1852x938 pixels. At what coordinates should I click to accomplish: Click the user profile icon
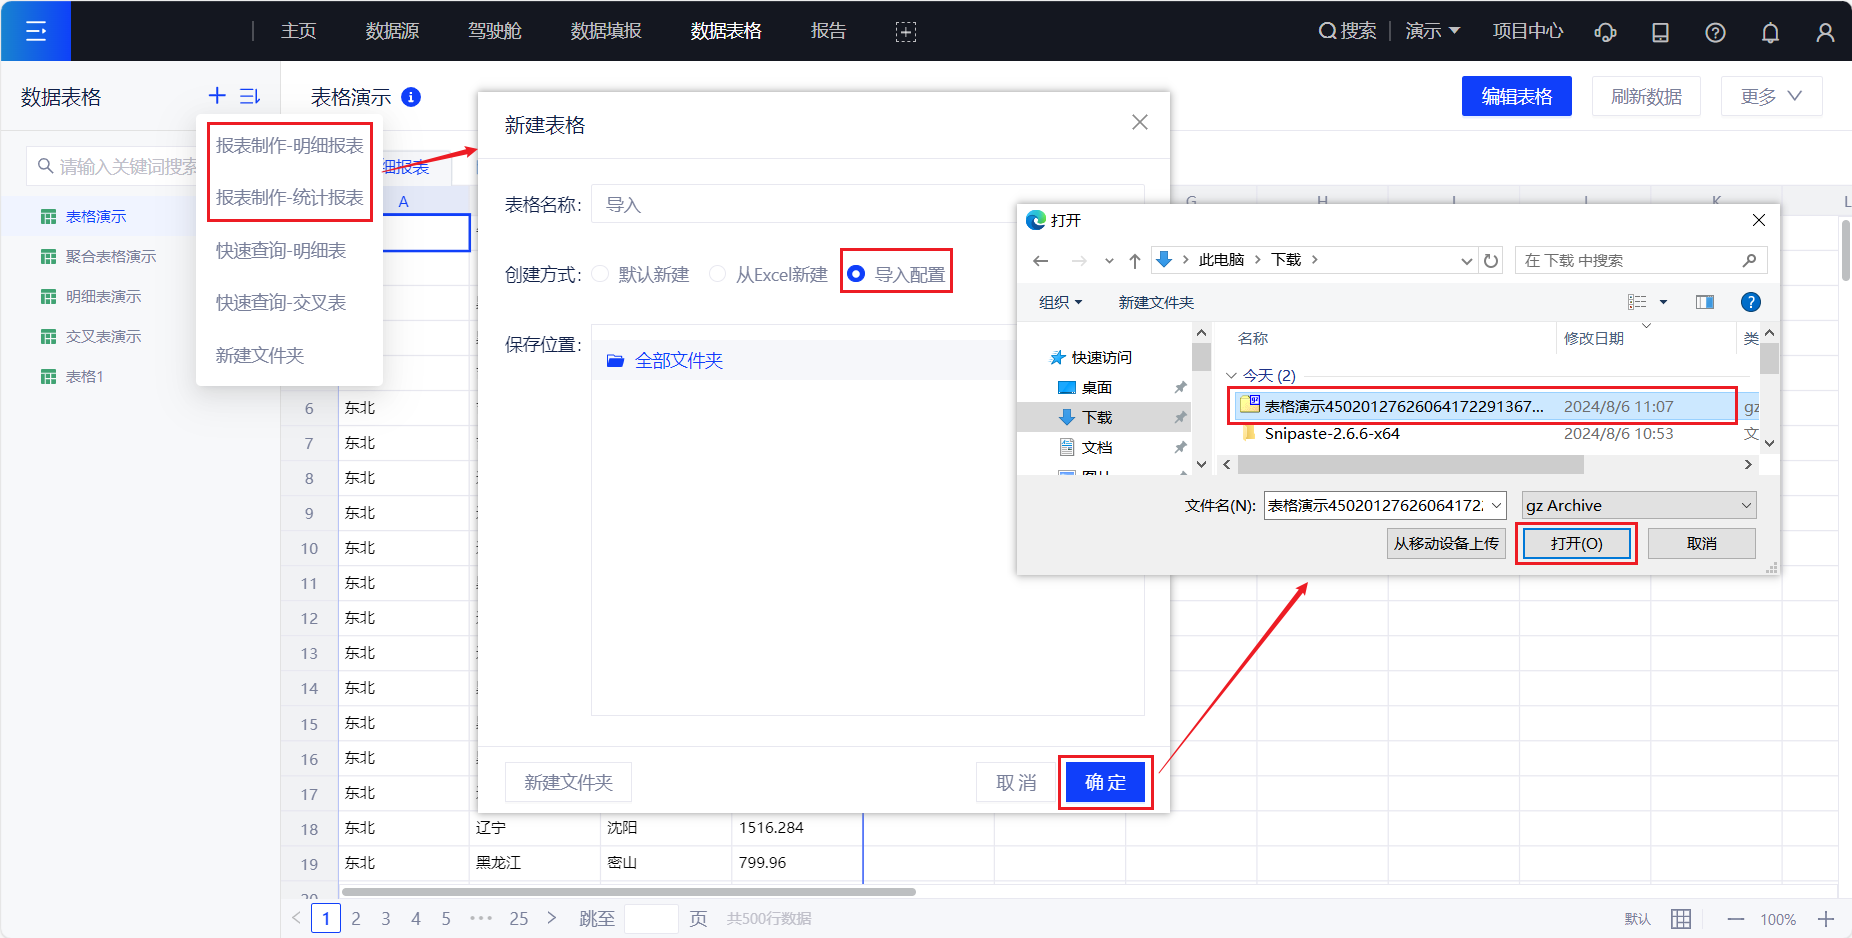(1825, 32)
